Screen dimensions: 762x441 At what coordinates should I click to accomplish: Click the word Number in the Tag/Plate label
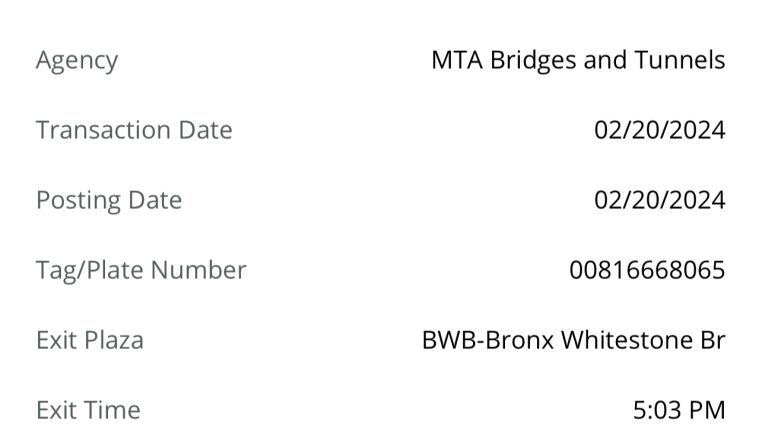198,270
